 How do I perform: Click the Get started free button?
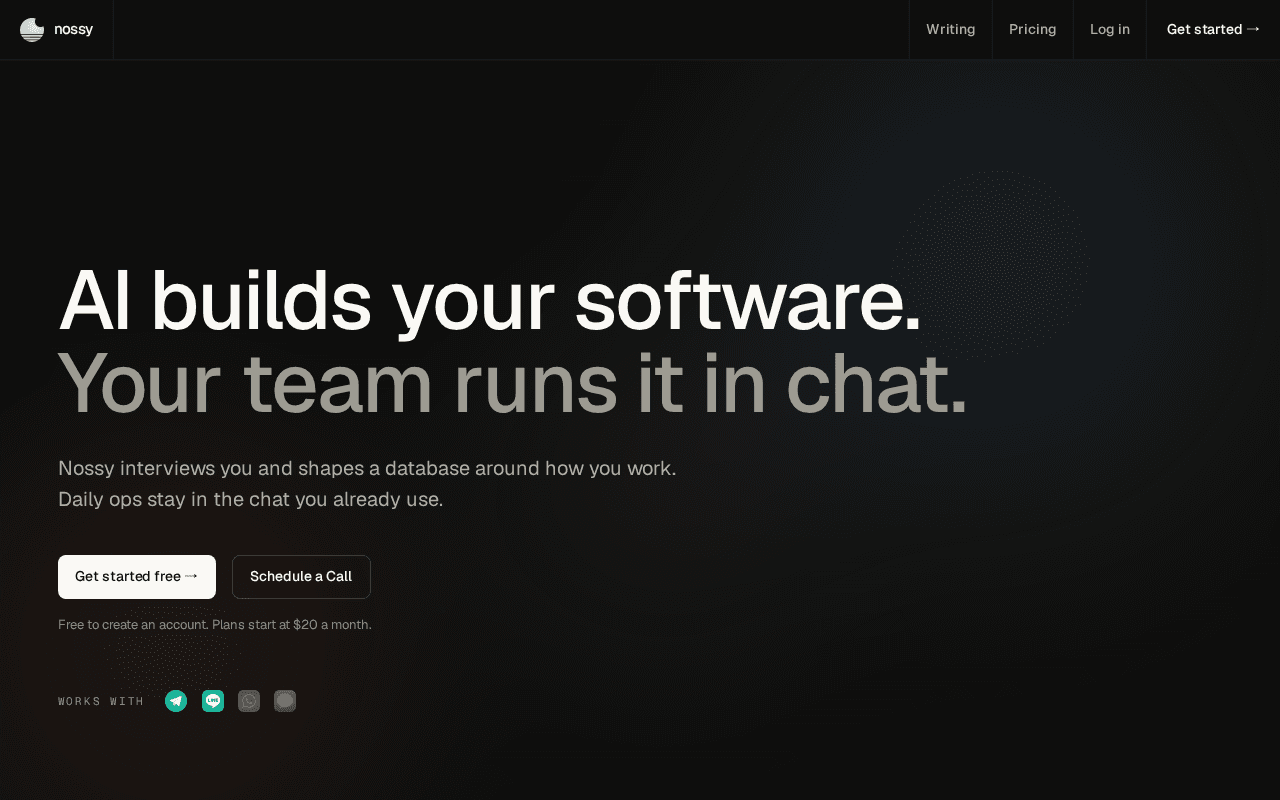tap(137, 577)
